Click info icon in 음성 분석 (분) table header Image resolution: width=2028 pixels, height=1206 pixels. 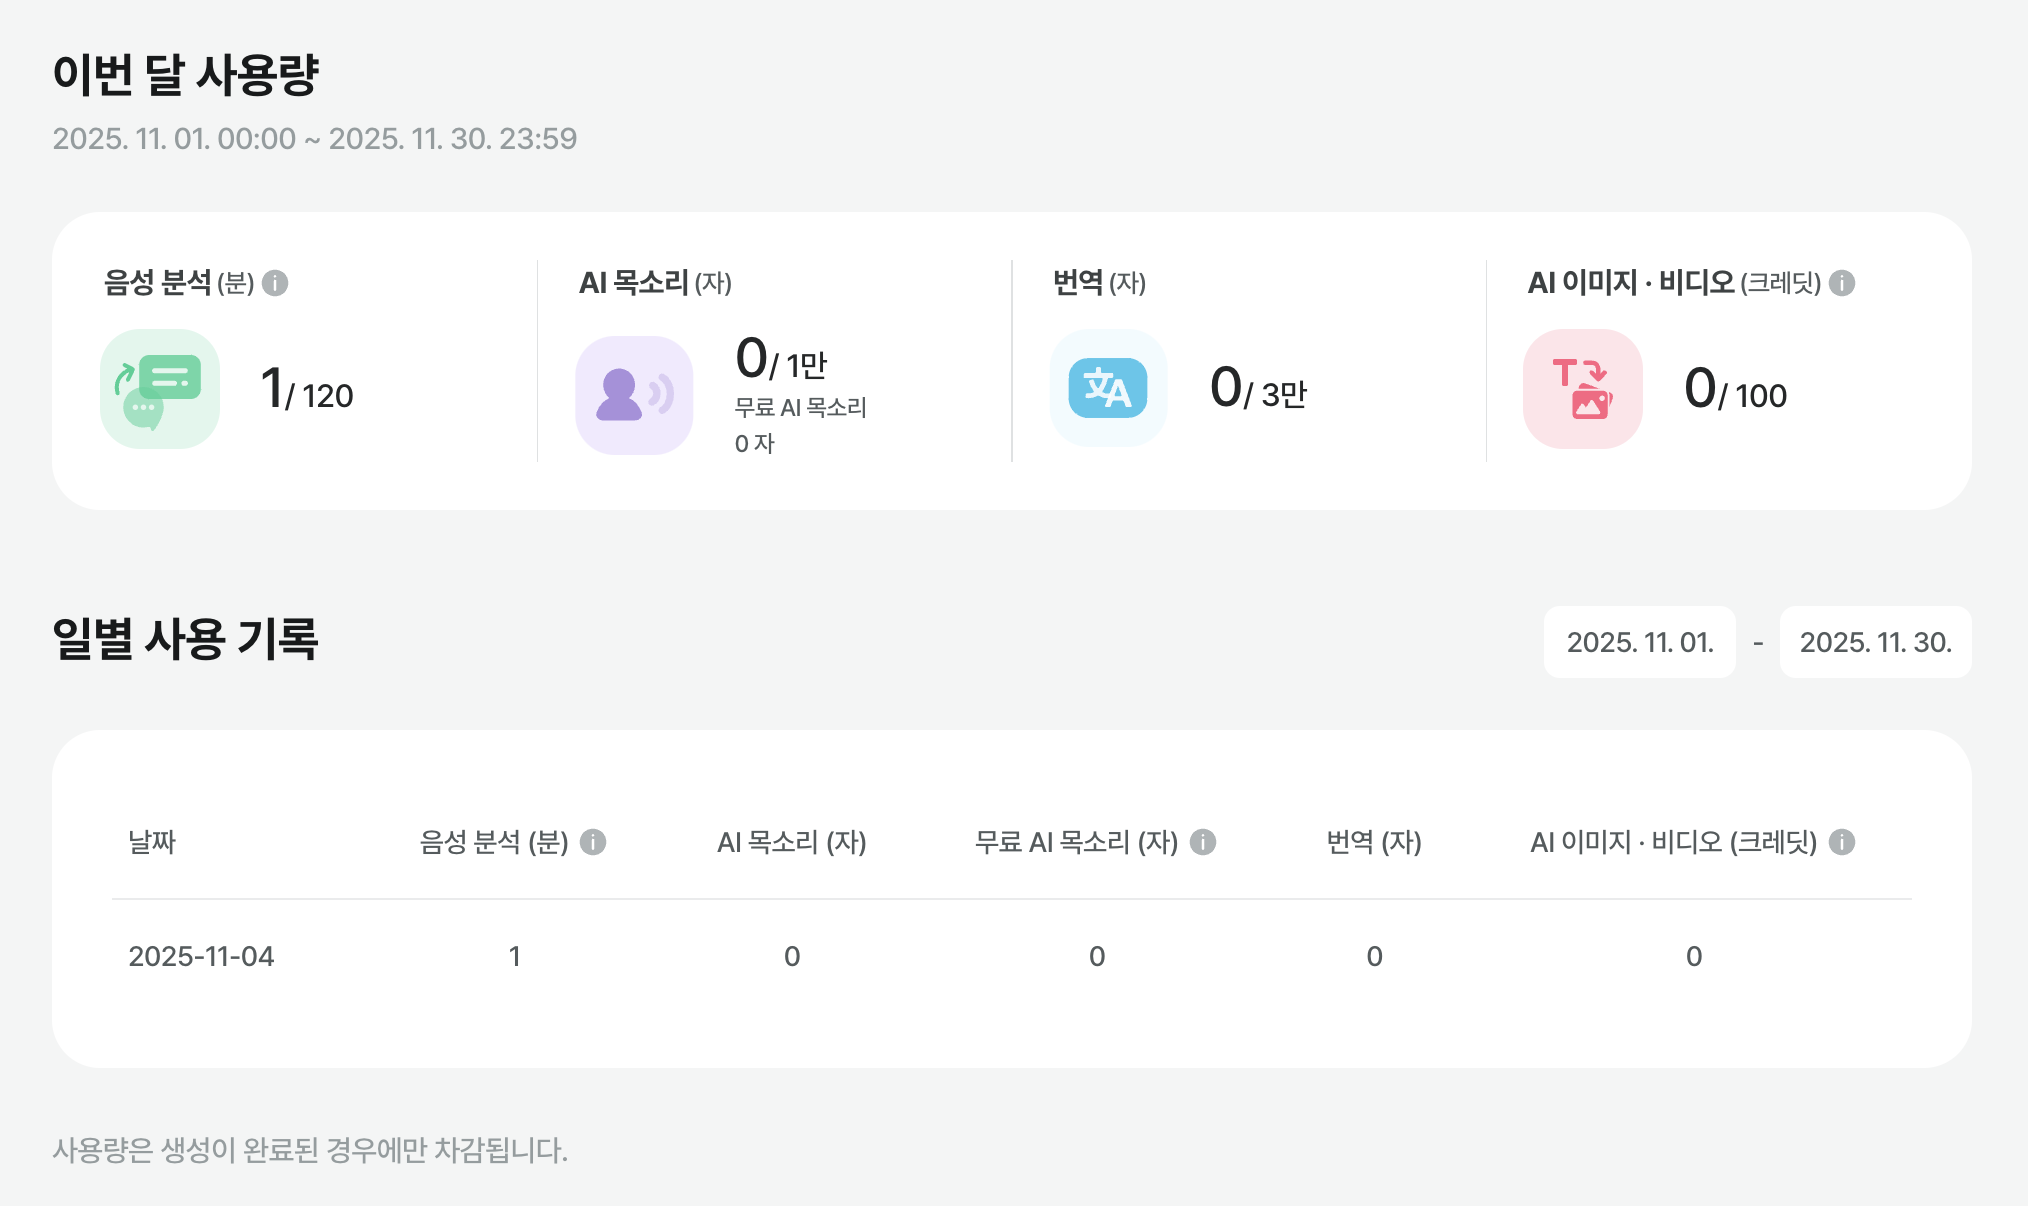click(593, 842)
